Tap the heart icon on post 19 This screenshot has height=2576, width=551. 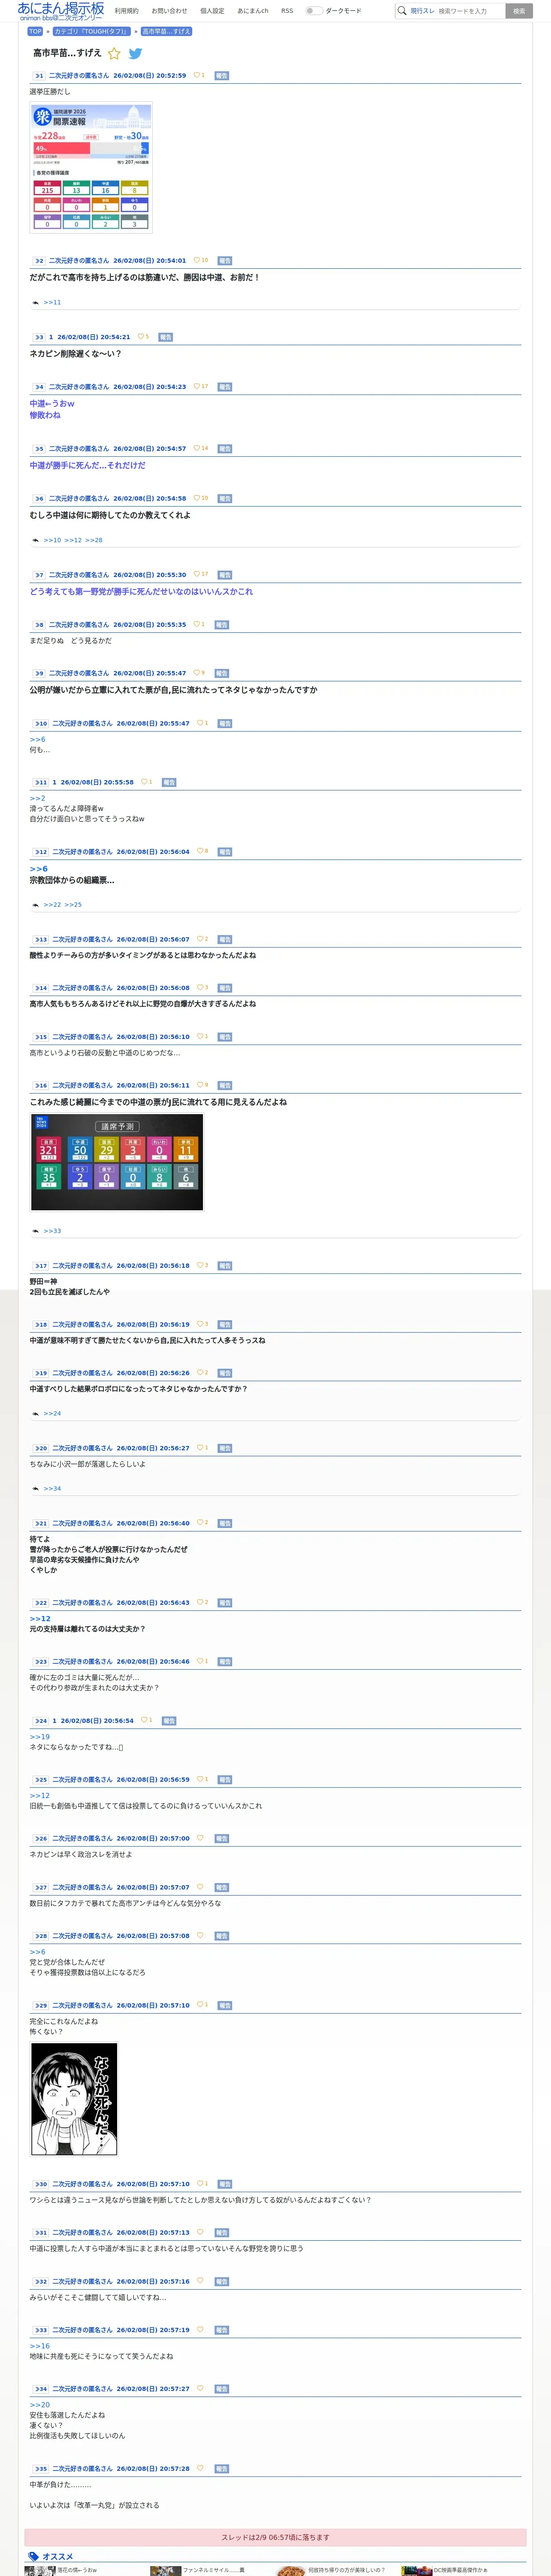click(199, 1372)
